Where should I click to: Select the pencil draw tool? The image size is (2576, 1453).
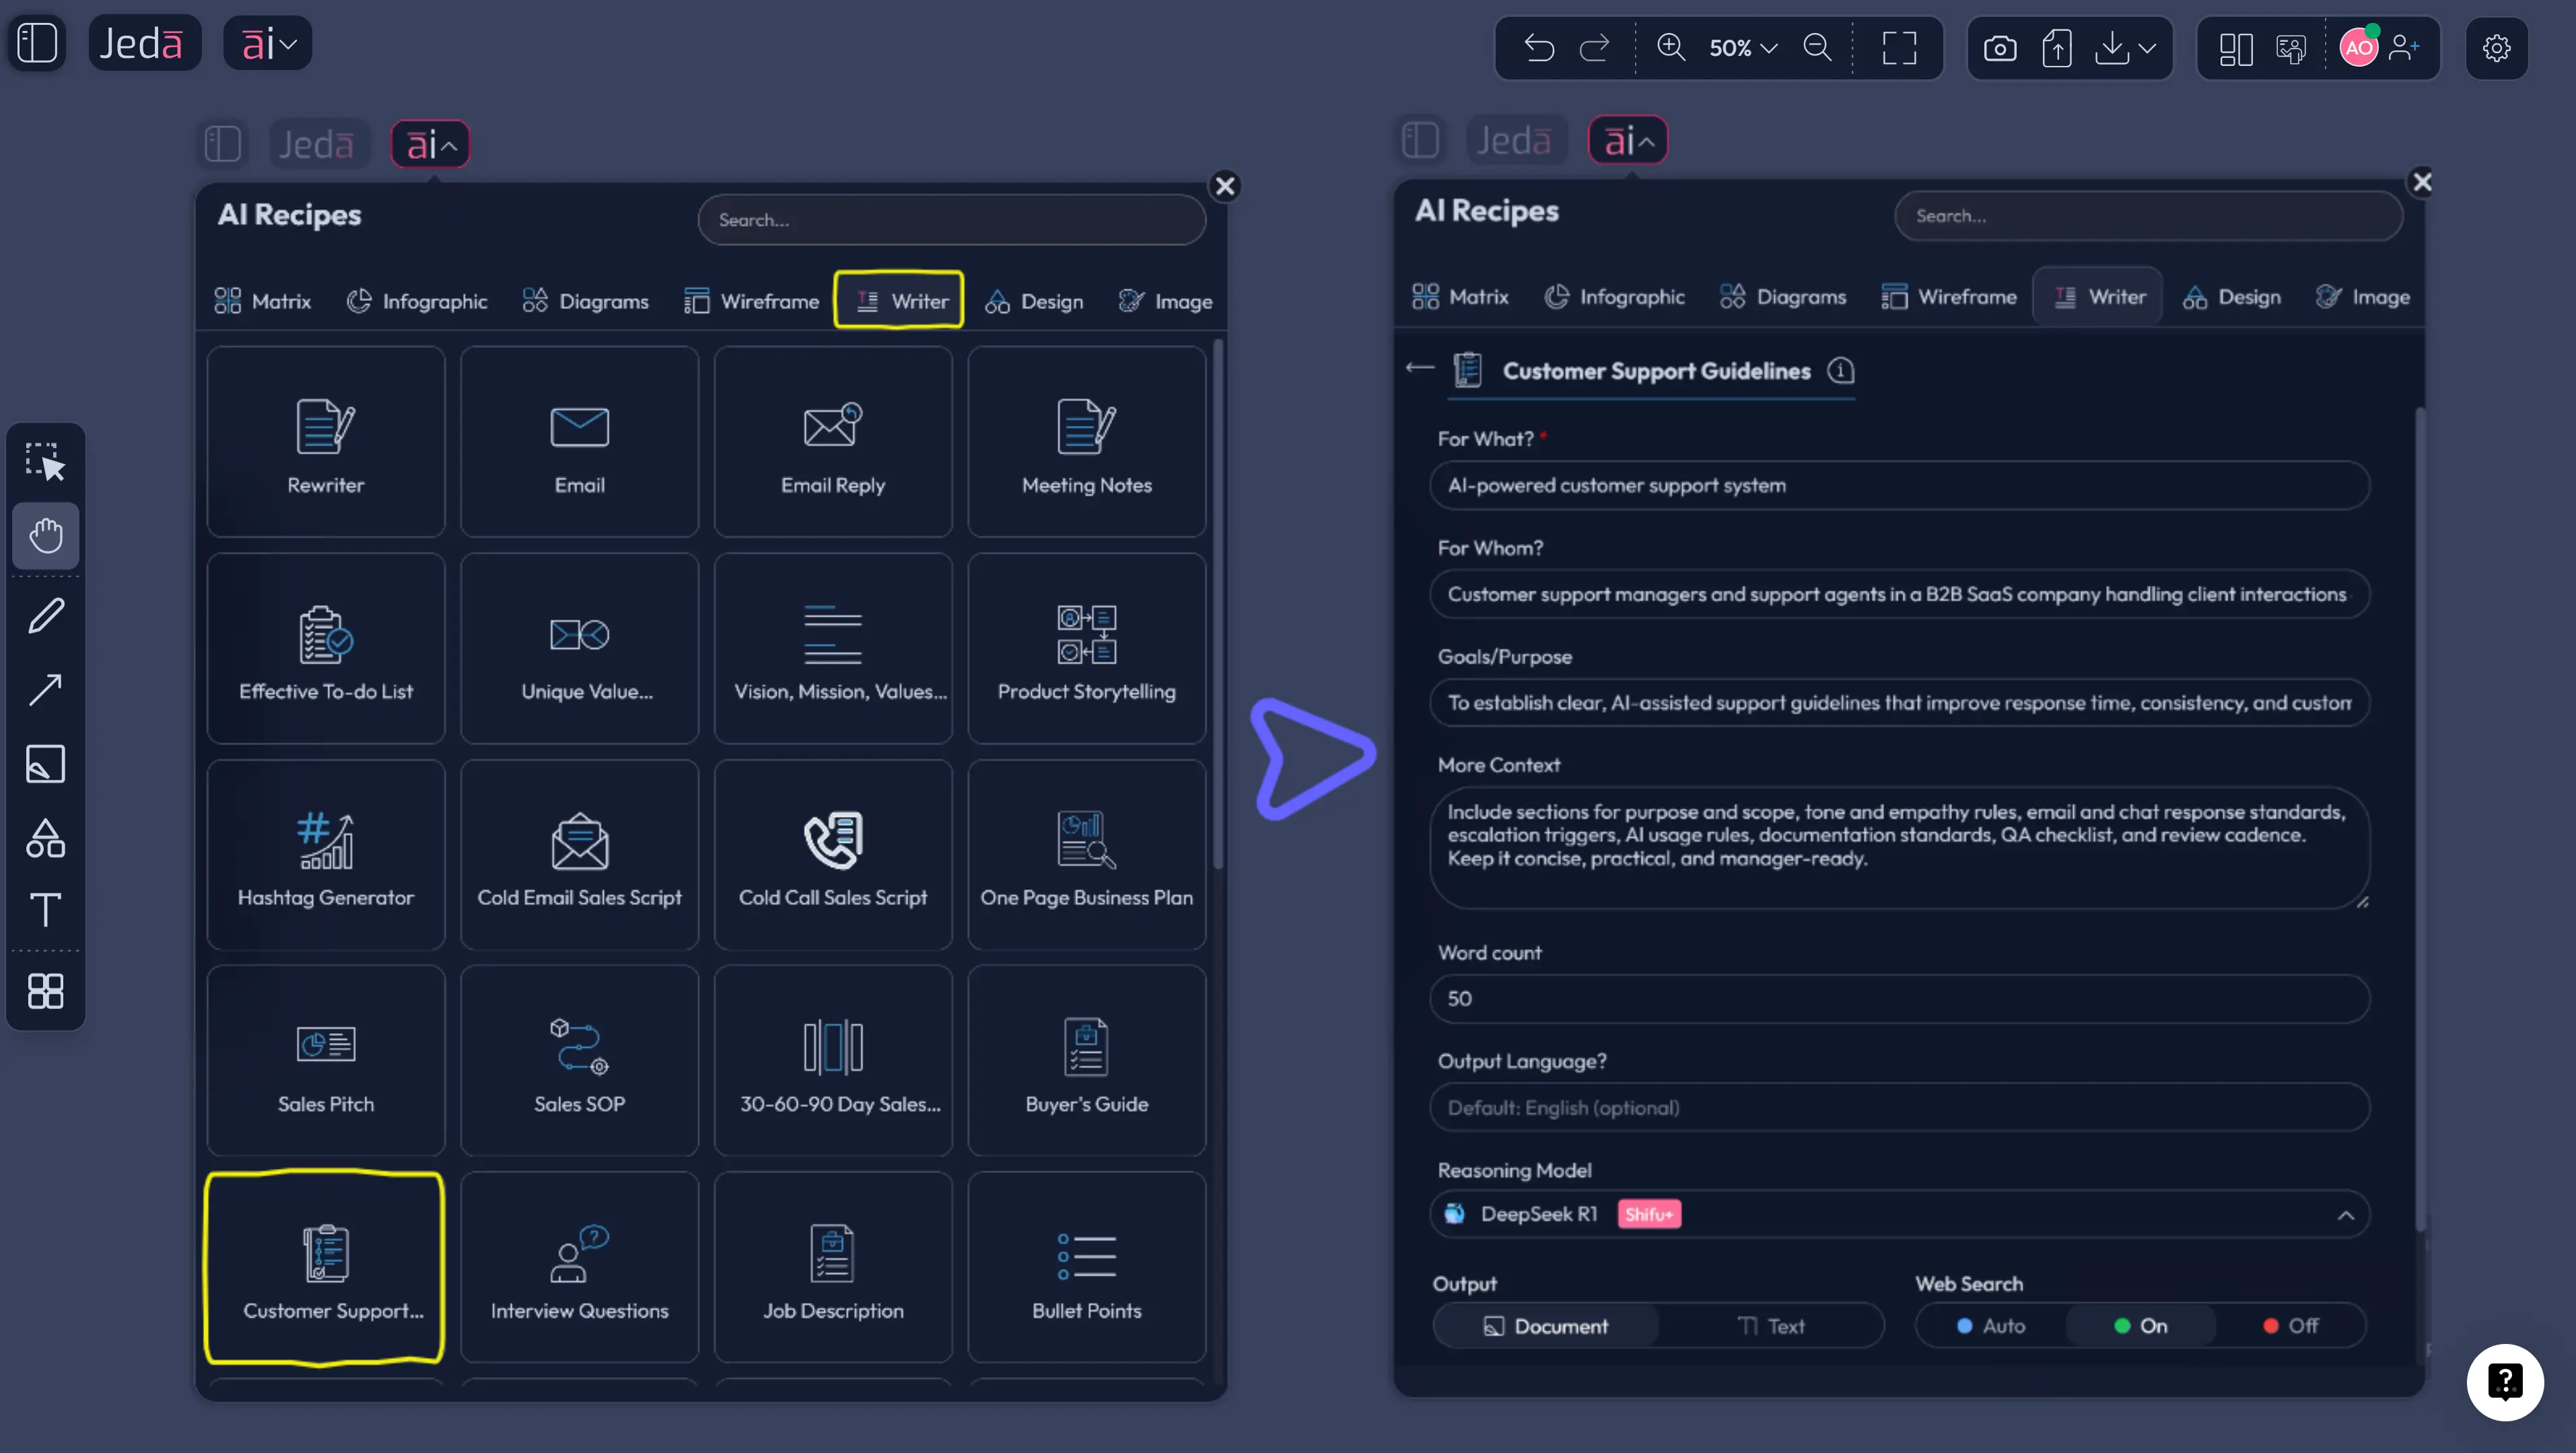(46, 615)
